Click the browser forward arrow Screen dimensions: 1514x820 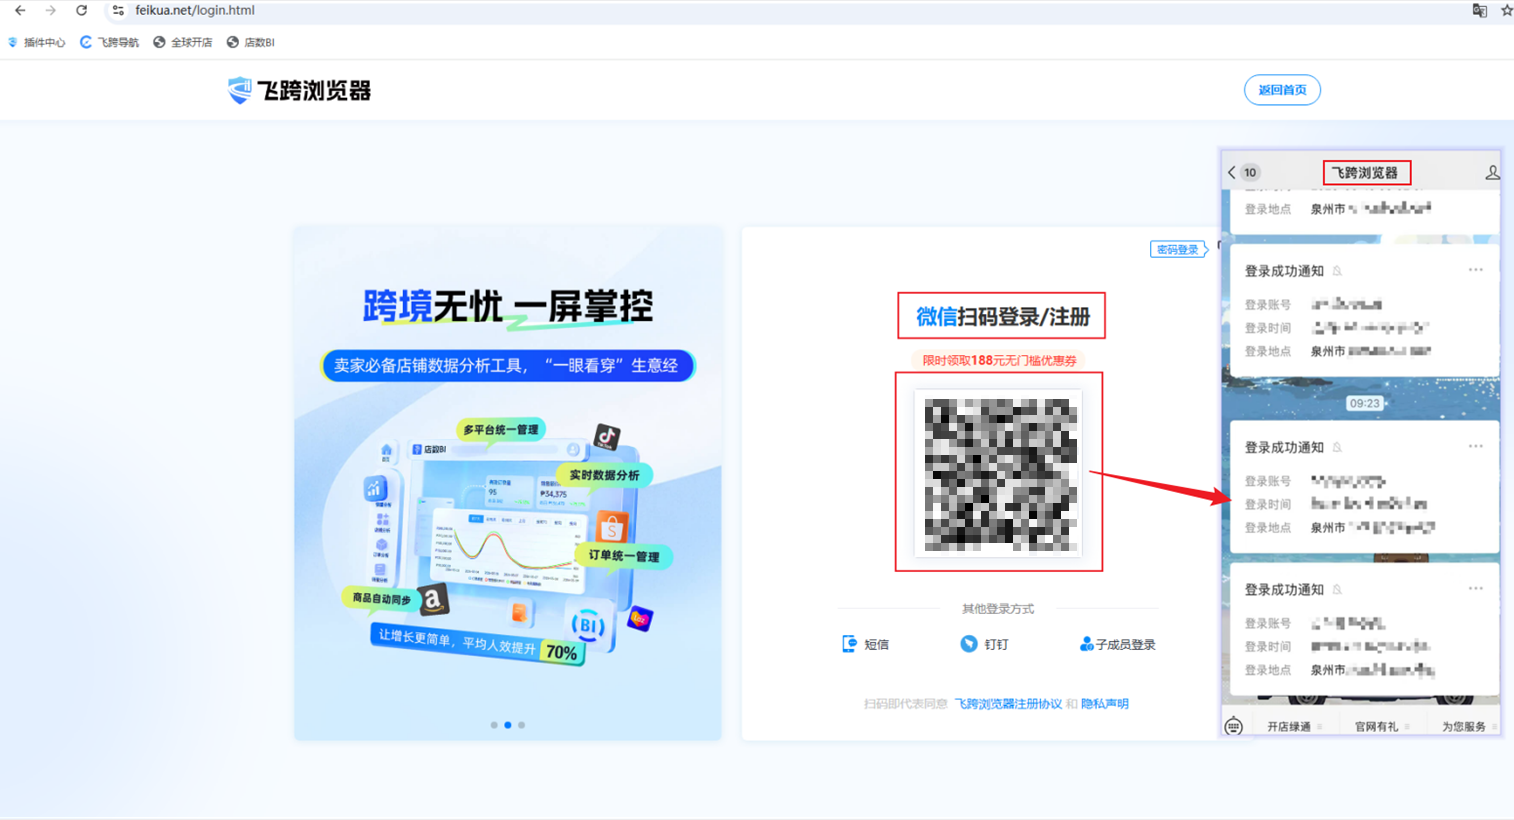[50, 11]
